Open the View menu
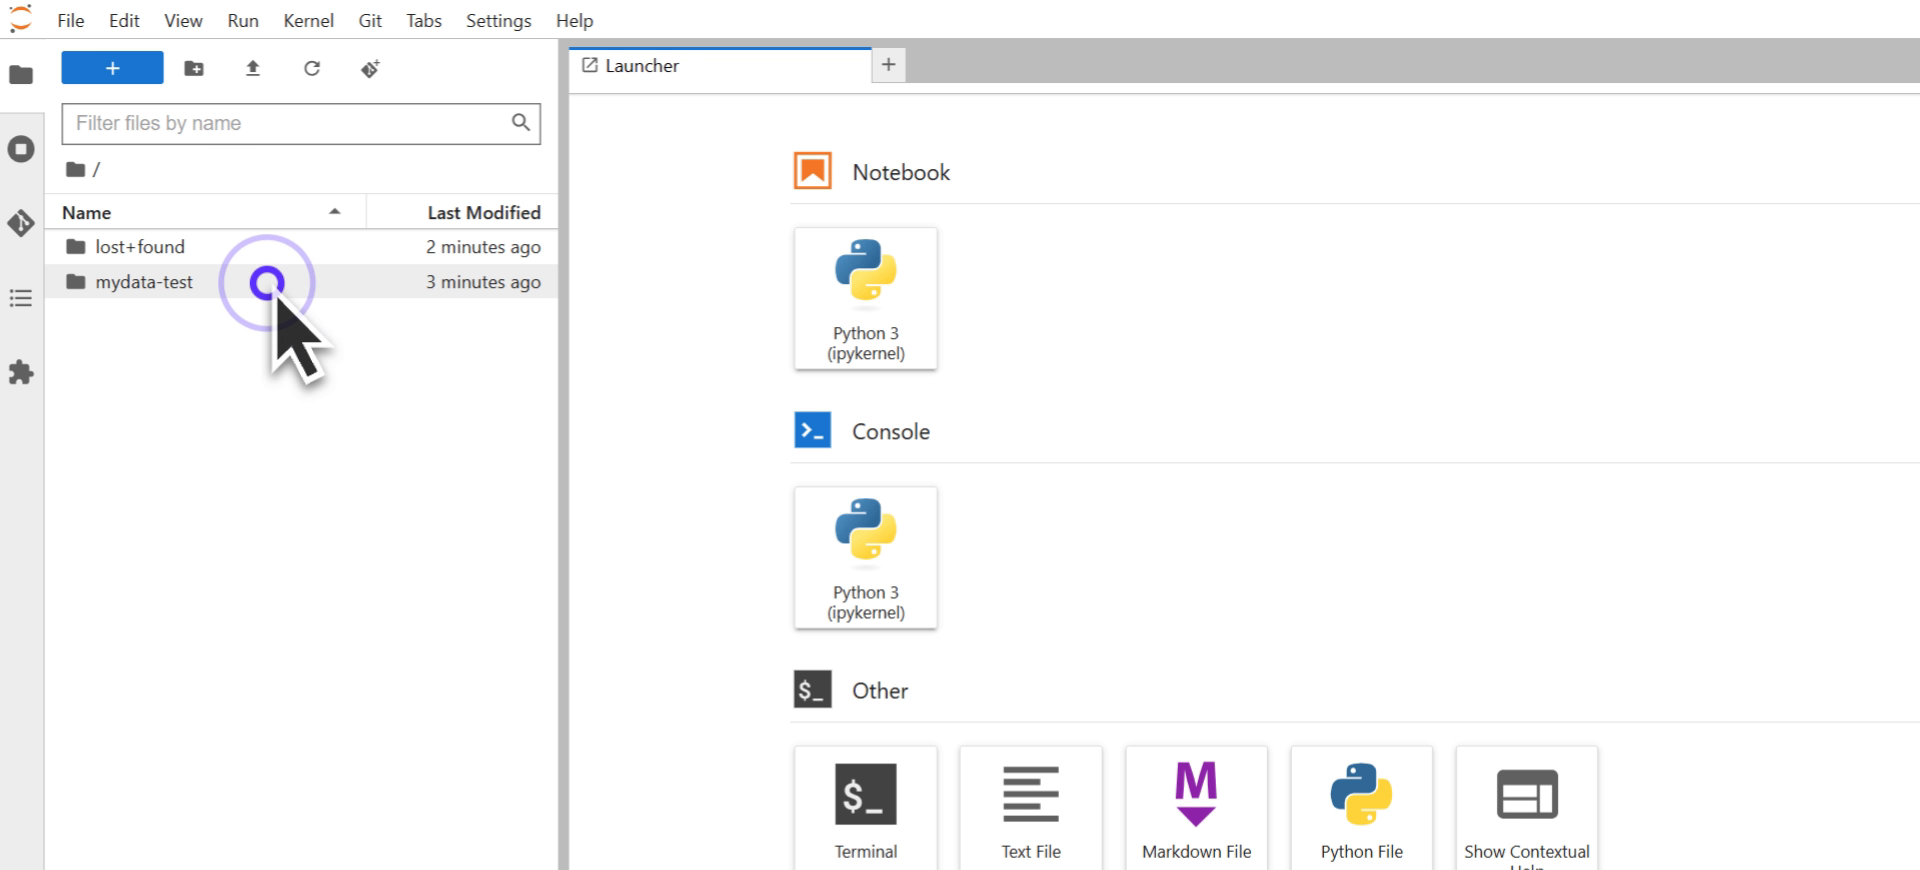Screen dimensions: 1920x870 (183, 20)
